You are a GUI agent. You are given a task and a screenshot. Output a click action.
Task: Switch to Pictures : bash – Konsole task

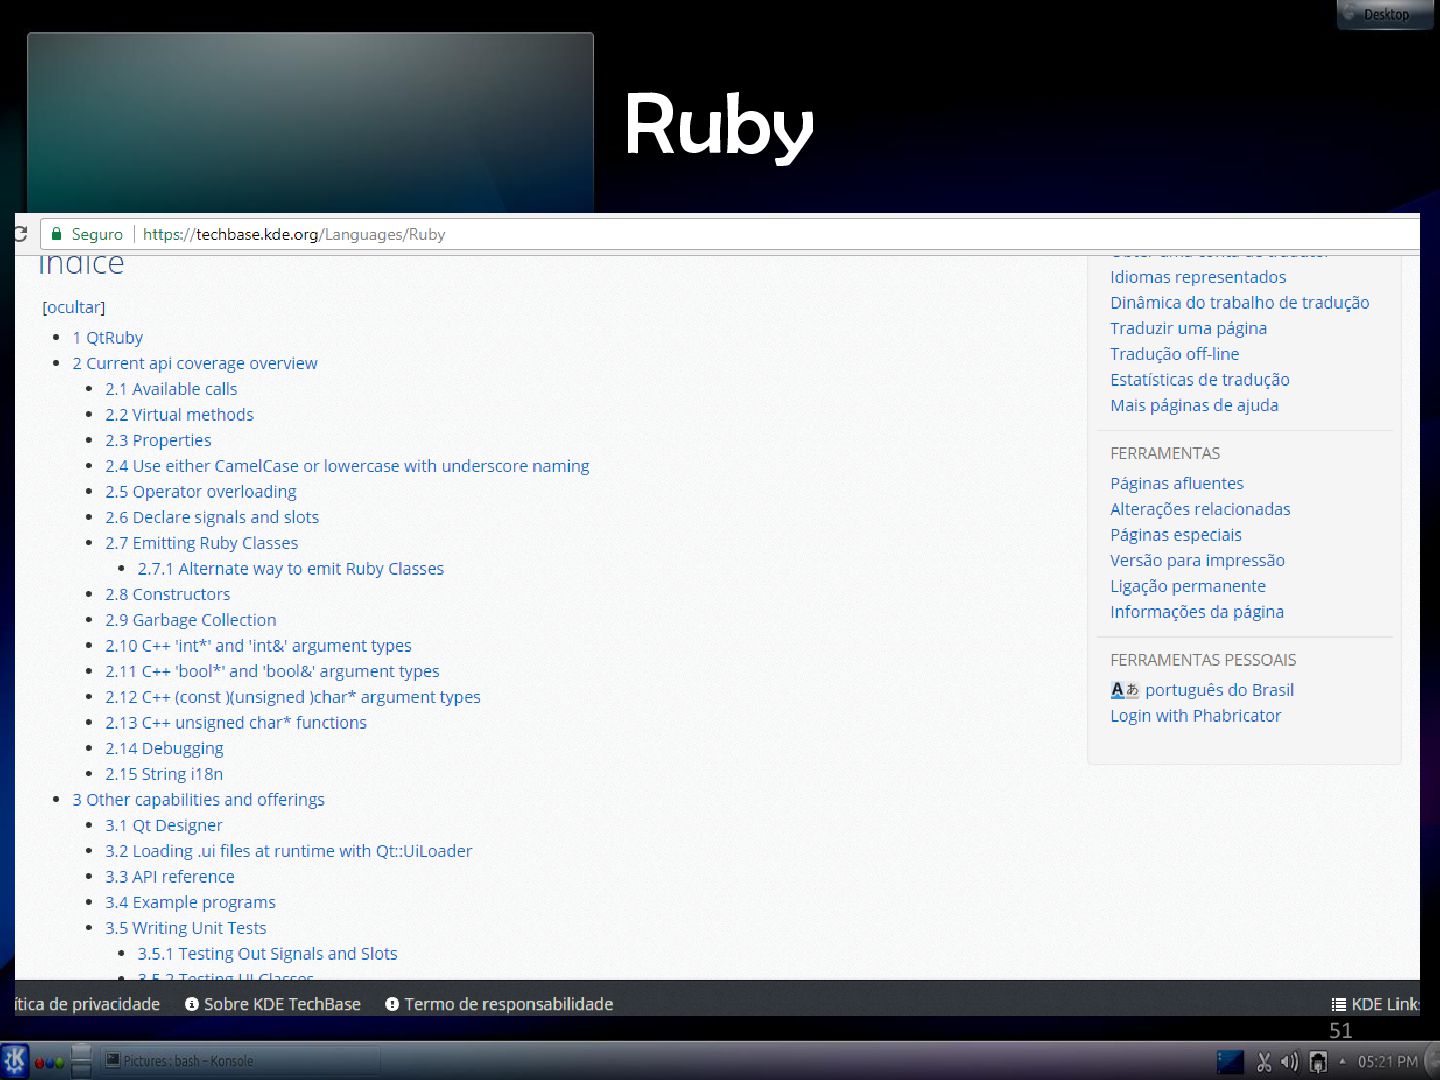click(x=240, y=1061)
